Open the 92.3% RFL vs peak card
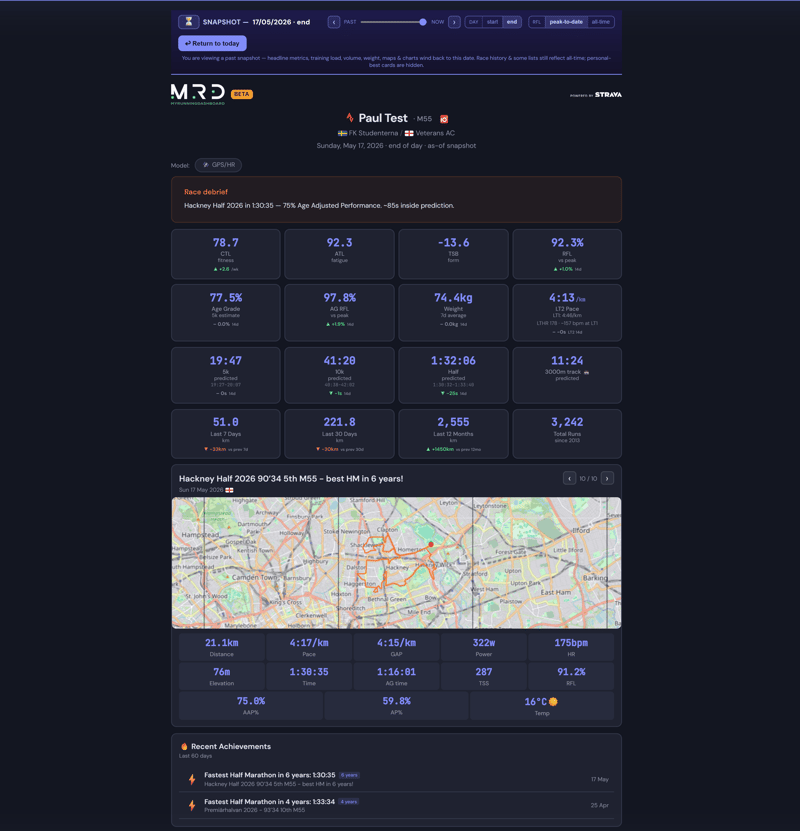The width and height of the screenshot is (800, 831). coord(567,254)
